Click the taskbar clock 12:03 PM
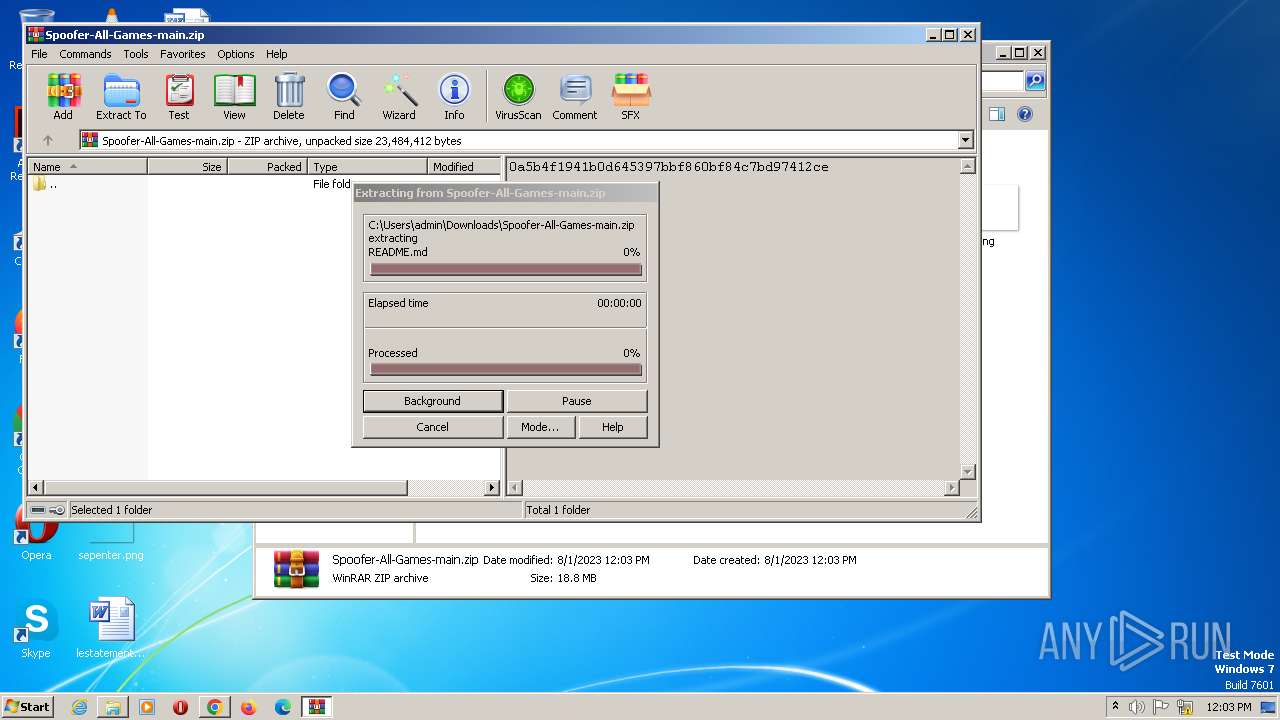This screenshot has width=1280, height=720. coord(1228,707)
